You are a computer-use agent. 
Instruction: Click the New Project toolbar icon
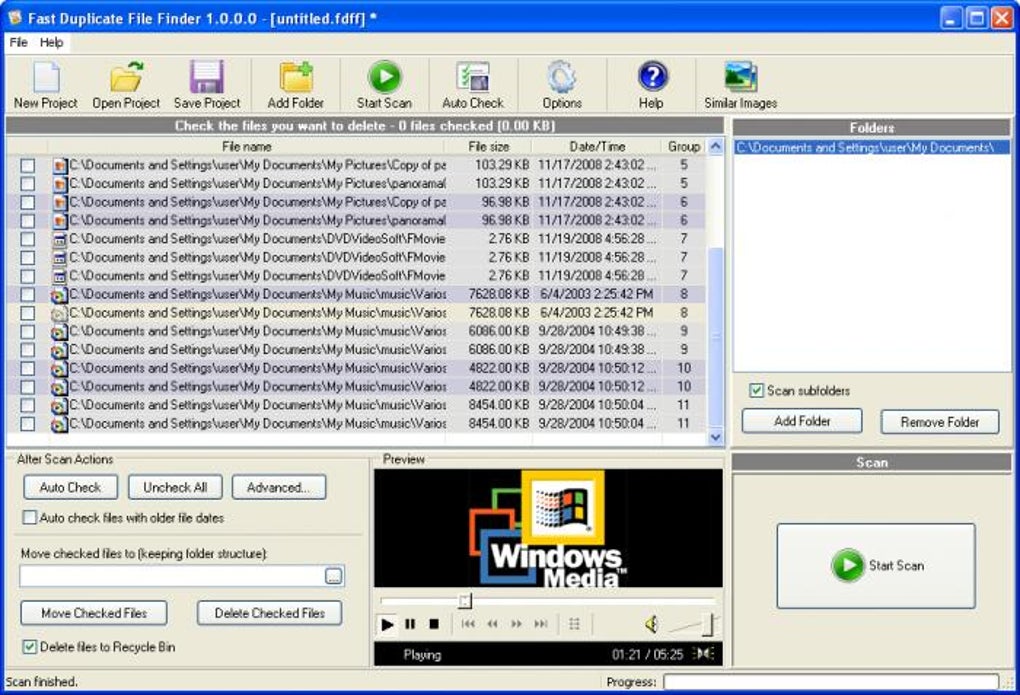(46, 77)
